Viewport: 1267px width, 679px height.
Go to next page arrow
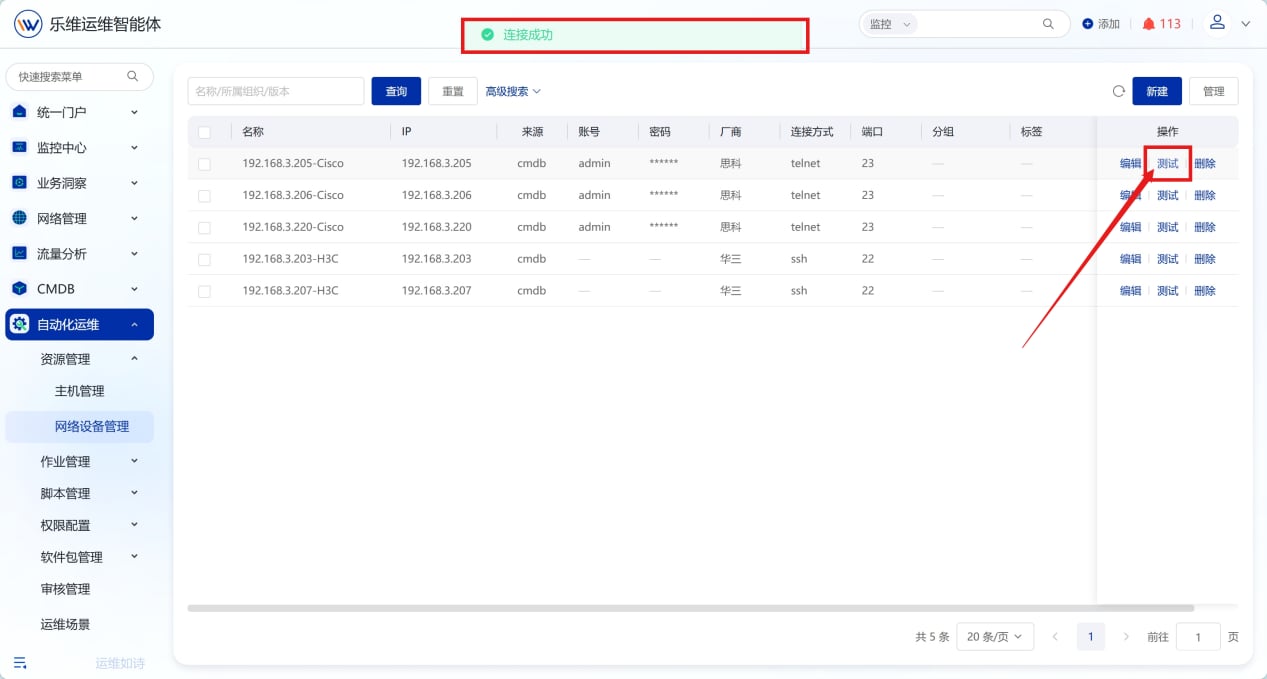click(x=1126, y=637)
